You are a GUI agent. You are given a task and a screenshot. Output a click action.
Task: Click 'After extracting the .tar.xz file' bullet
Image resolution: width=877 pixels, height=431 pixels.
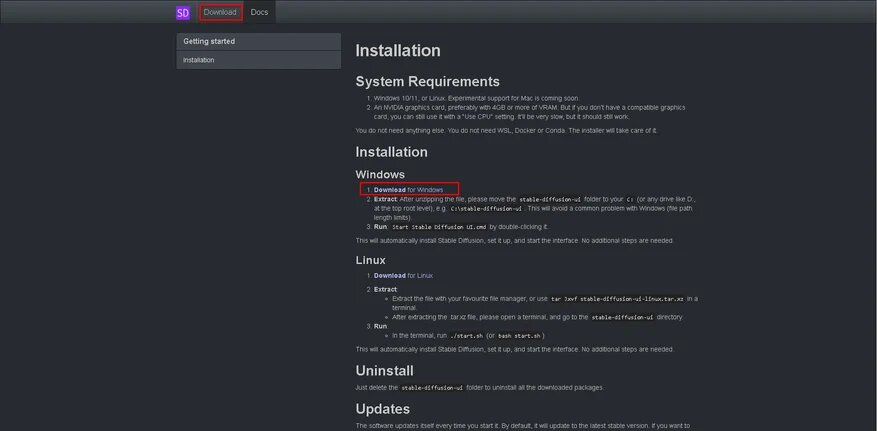tap(537, 318)
